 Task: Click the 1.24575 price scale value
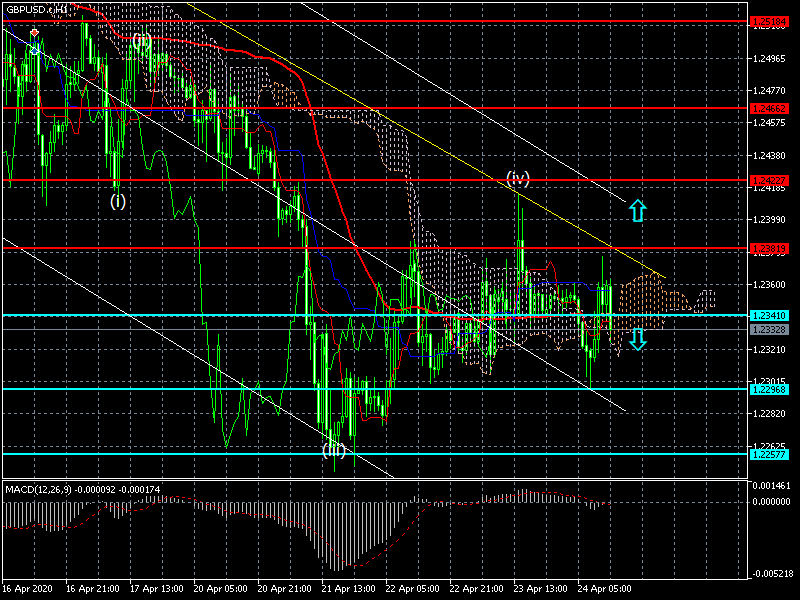click(x=769, y=123)
